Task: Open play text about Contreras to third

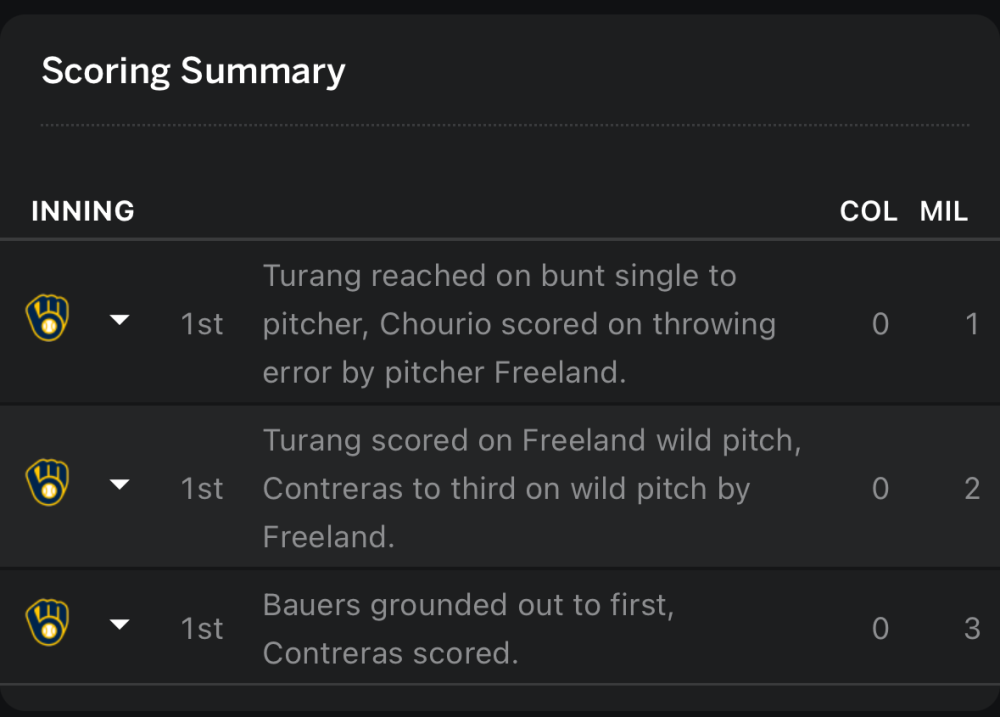Action: coord(531,489)
